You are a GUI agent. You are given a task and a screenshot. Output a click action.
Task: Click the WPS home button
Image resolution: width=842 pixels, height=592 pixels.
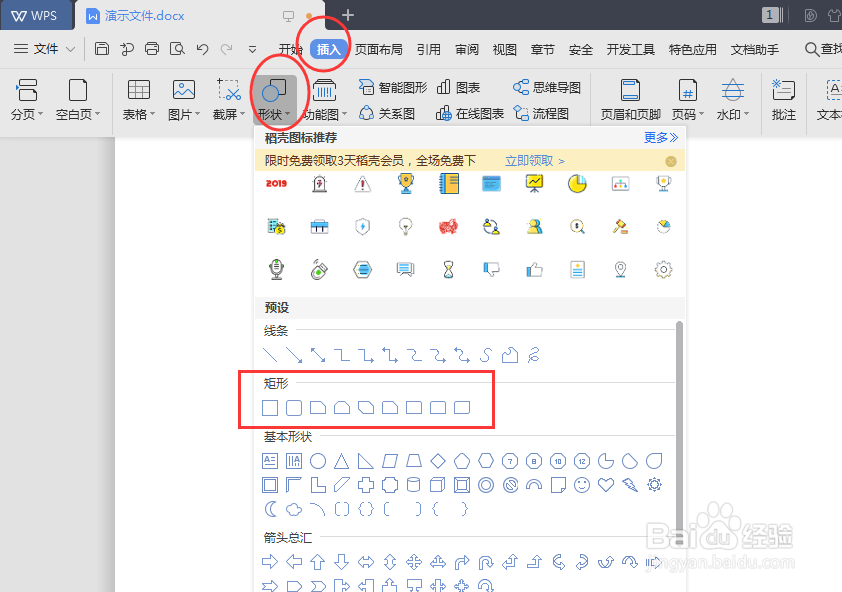tap(35, 16)
